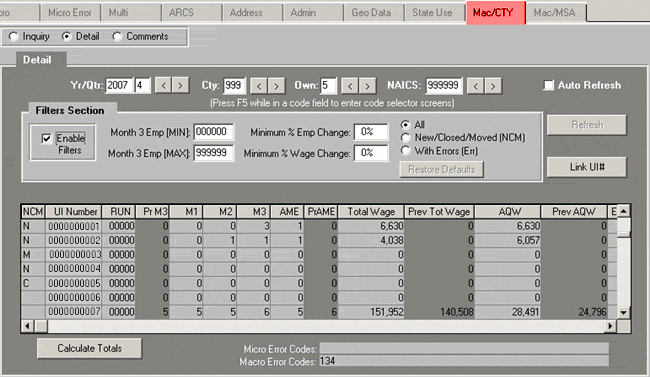Open the Micro Error tab

point(70,13)
